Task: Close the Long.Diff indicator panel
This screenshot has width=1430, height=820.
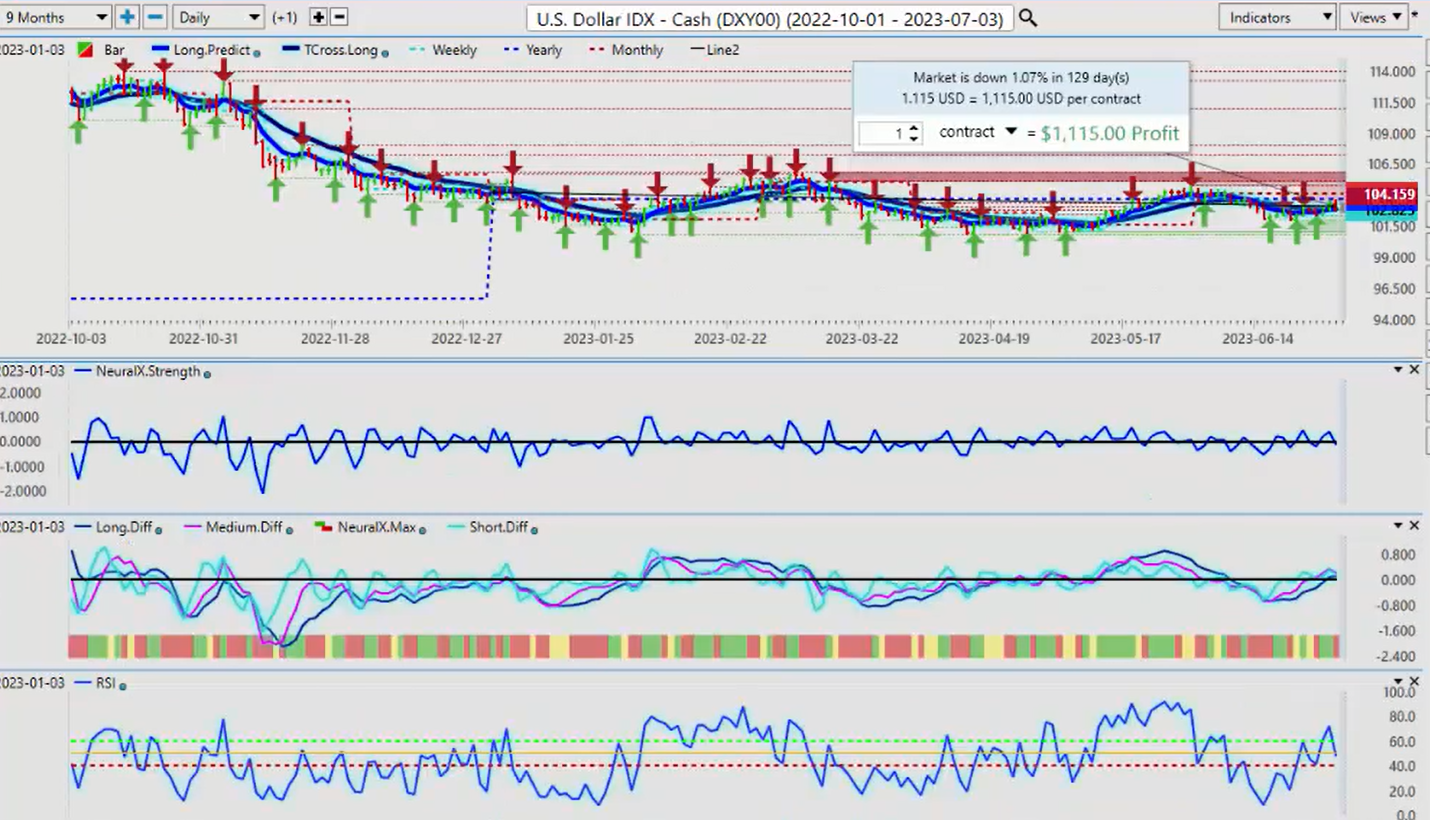Action: [1414, 526]
